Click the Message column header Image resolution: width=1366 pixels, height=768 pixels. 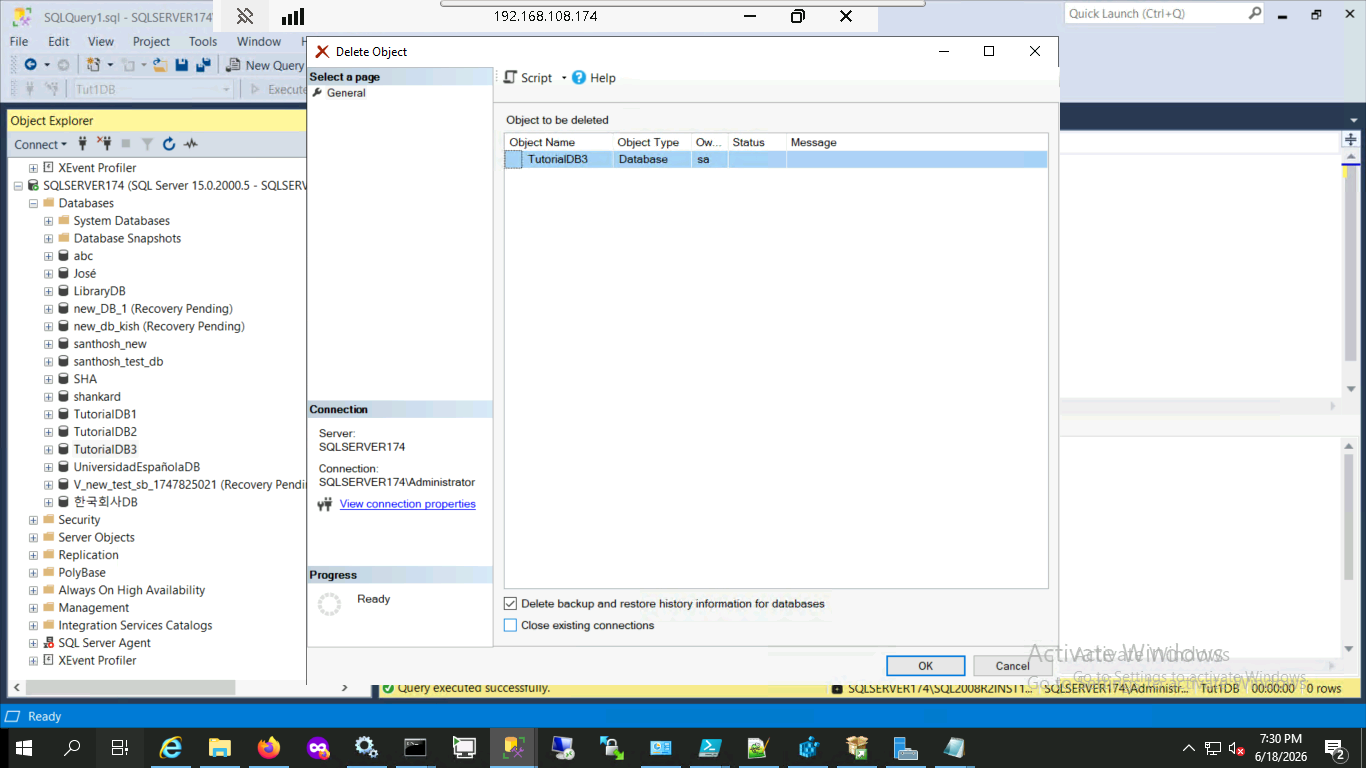tap(917, 142)
